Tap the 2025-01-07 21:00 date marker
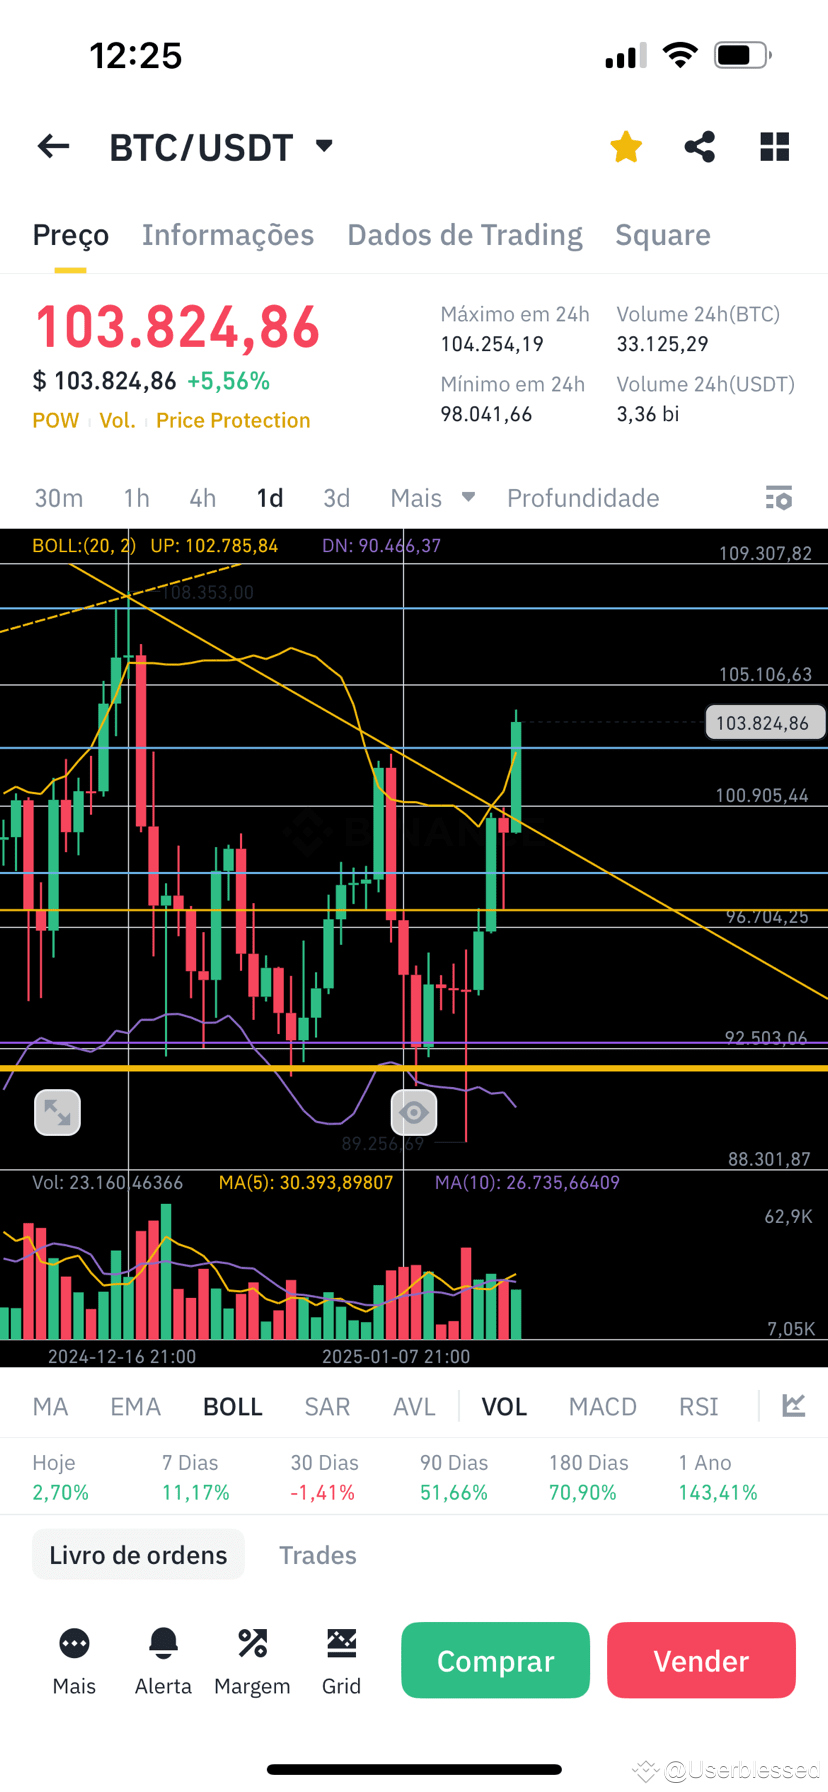The width and height of the screenshot is (828, 1792). pos(396,1356)
